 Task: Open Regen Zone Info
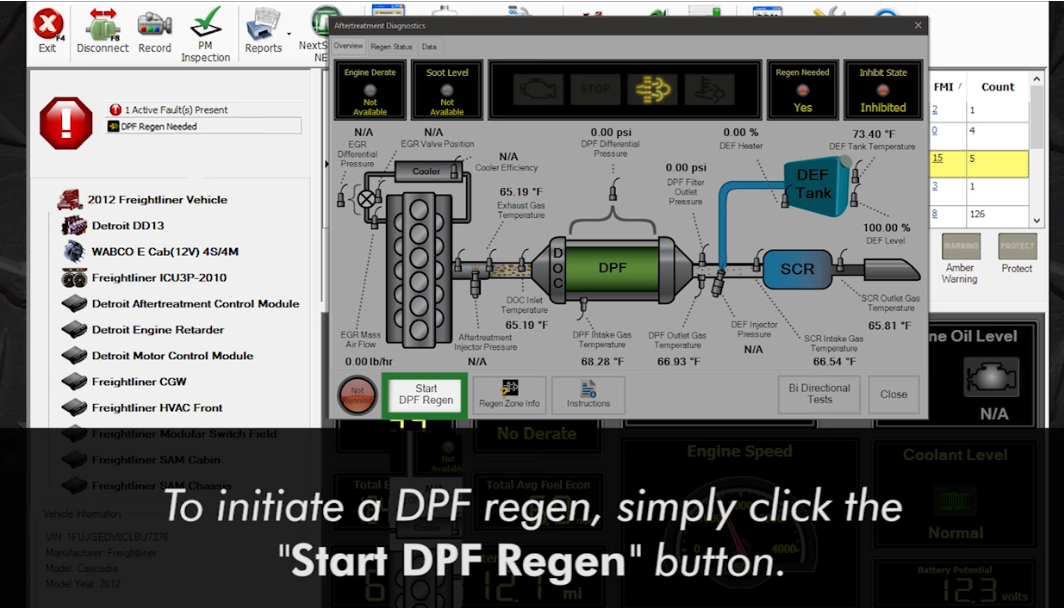510,394
